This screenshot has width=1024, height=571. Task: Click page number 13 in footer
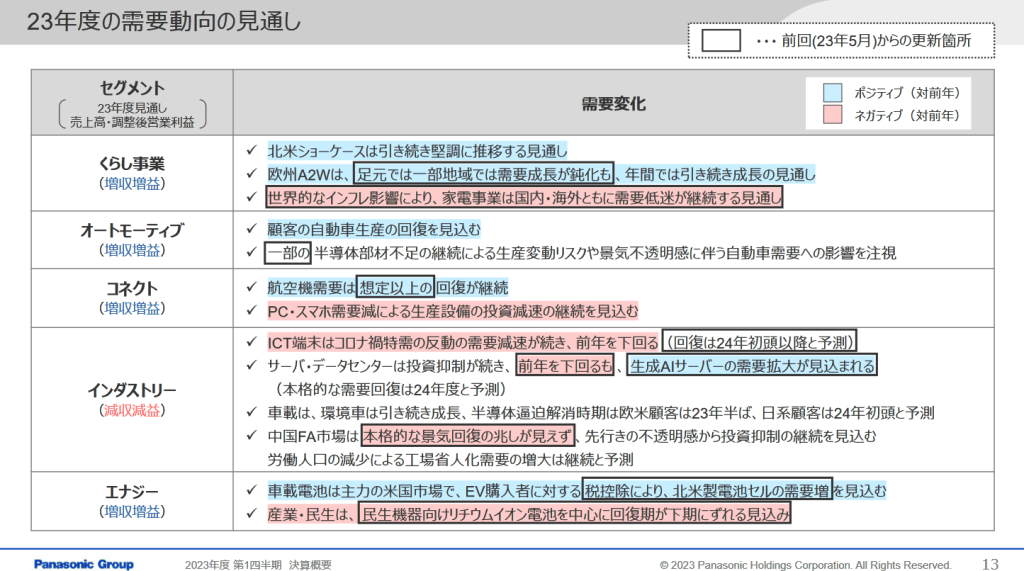991,564
